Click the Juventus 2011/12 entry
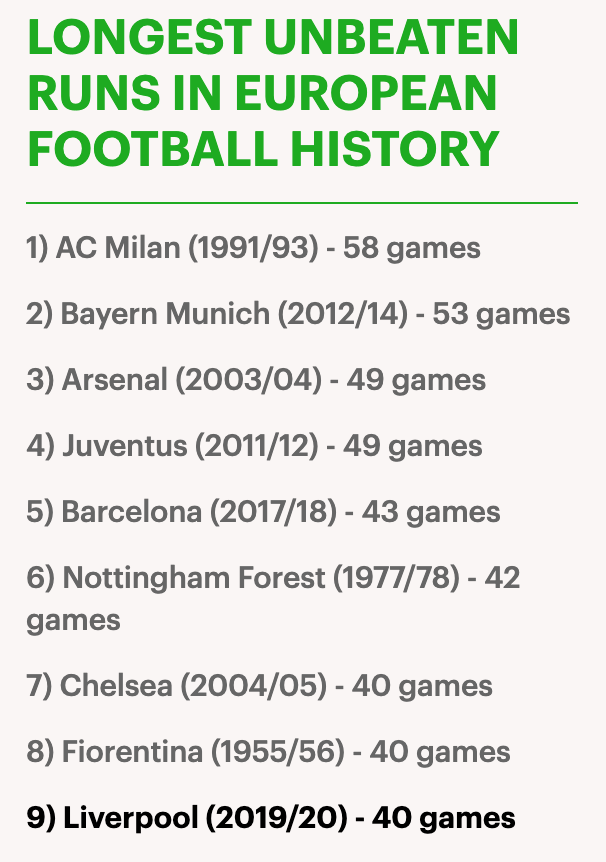This screenshot has width=606, height=862. coord(255,446)
